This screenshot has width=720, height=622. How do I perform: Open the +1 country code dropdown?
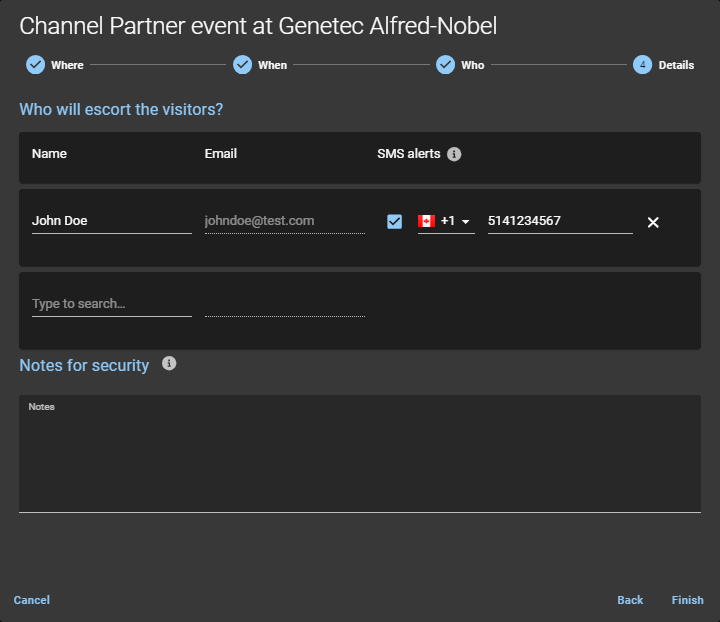click(x=465, y=222)
